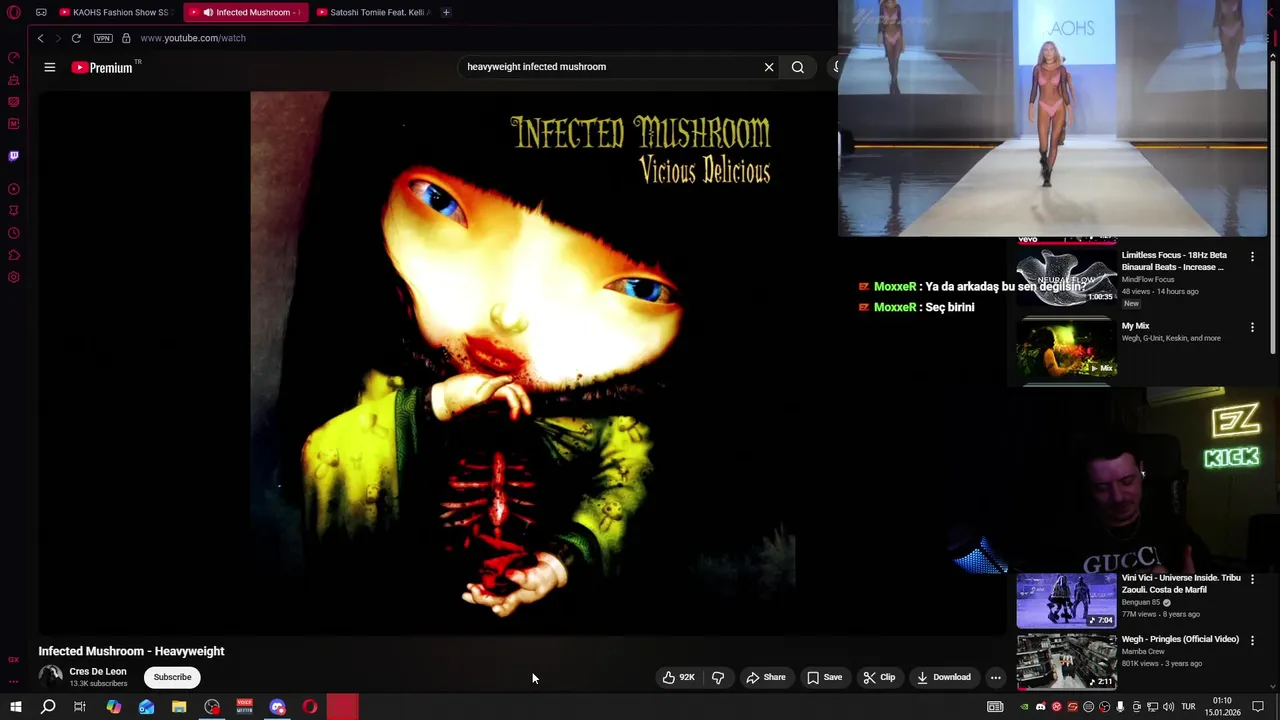1280x720 pixels.
Task: Open the volume speaker tray icon
Action: (x=1168, y=707)
